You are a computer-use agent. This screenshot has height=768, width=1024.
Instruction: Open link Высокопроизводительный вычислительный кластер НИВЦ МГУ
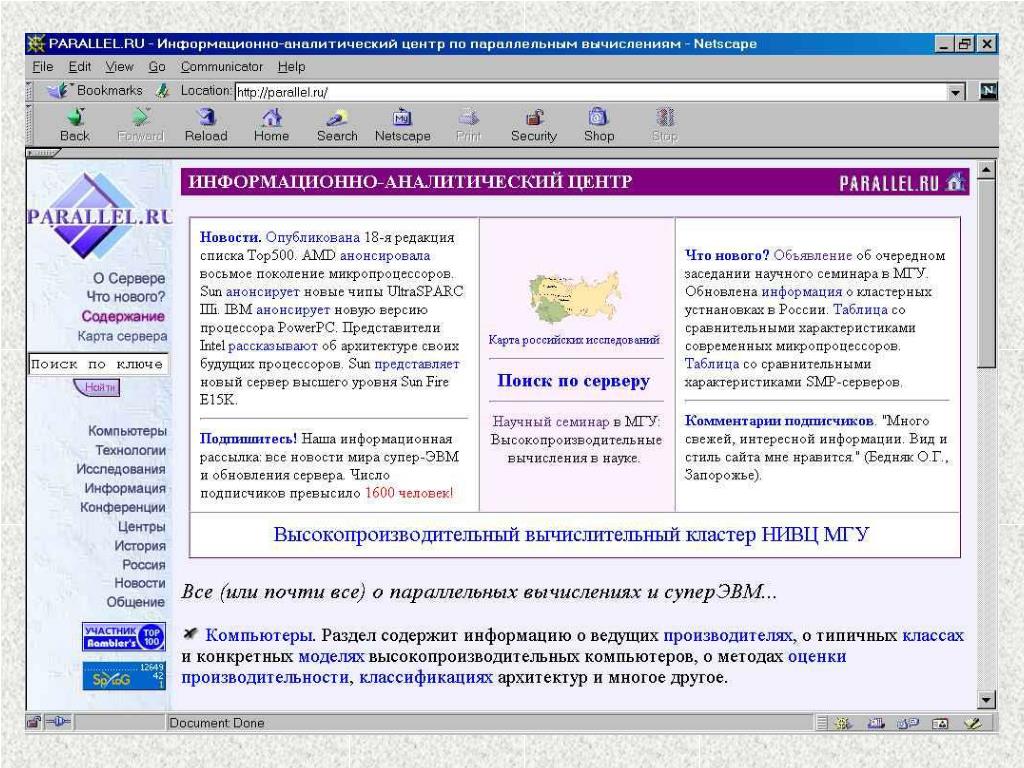571,535
